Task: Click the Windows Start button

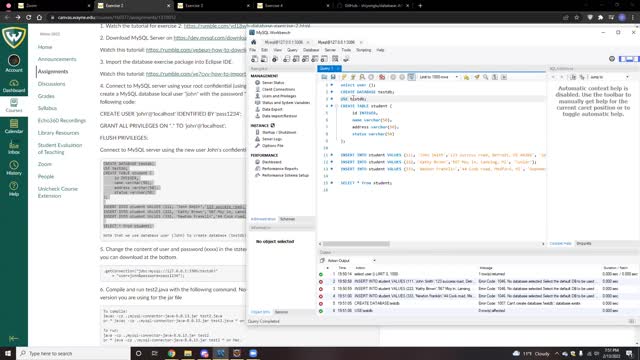Action: (8, 353)
